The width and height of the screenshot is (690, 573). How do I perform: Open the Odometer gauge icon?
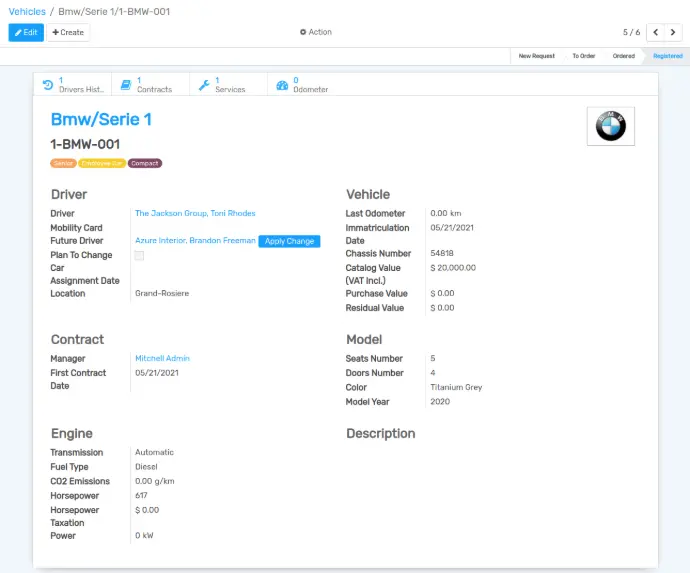tap(282, 85)
